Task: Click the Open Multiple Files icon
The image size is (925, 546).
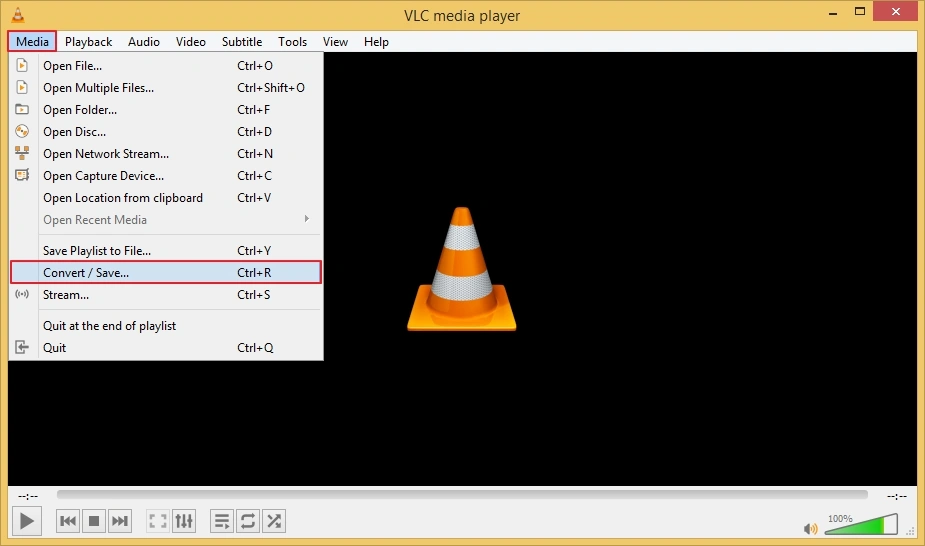Action: 22,87
